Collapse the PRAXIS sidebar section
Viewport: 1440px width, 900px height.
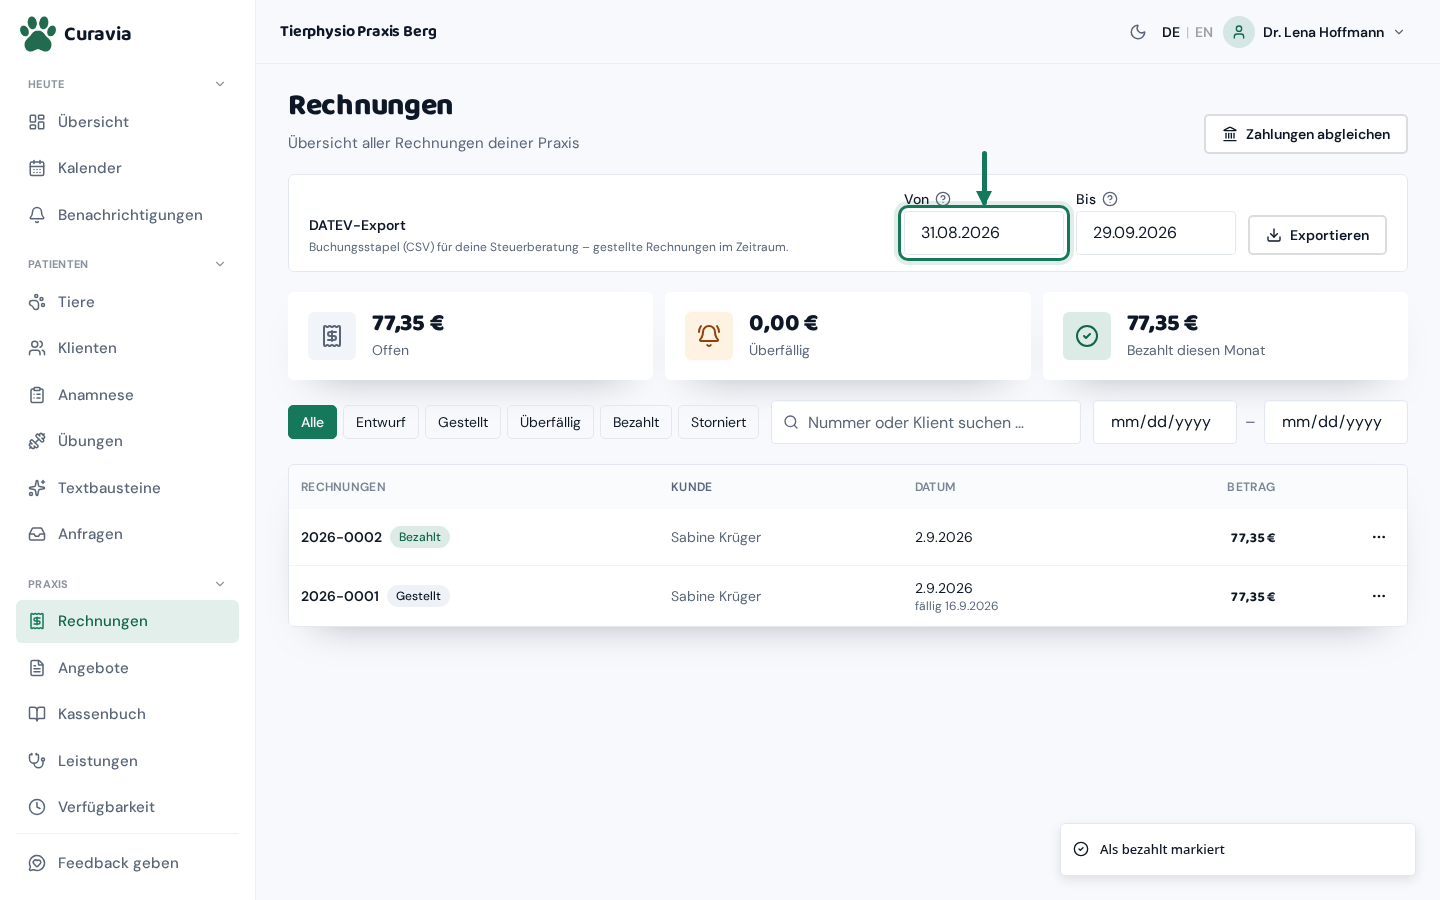tap(220, 584)
